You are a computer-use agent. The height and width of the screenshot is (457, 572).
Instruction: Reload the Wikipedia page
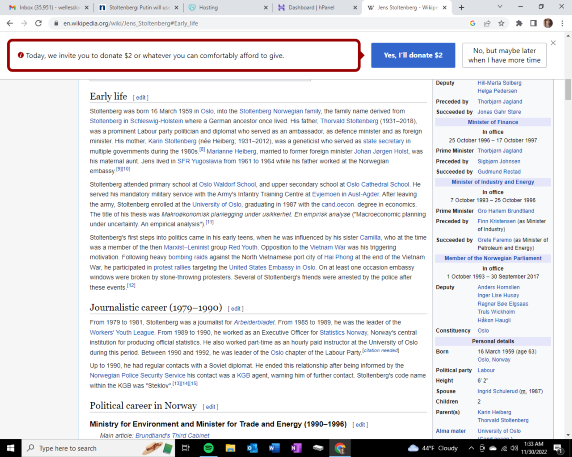pyautogui.click(x=38, y=23)
